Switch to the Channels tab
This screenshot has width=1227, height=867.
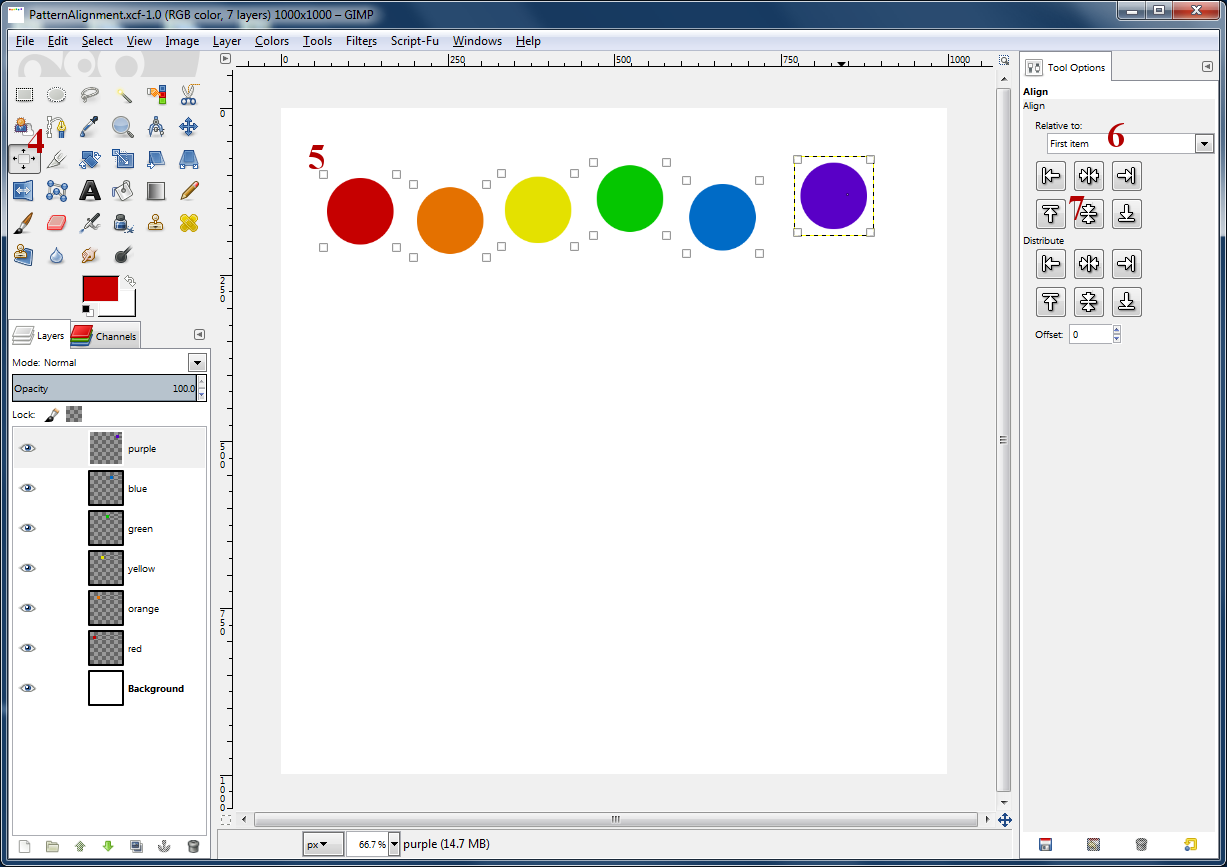click(105, 336)
